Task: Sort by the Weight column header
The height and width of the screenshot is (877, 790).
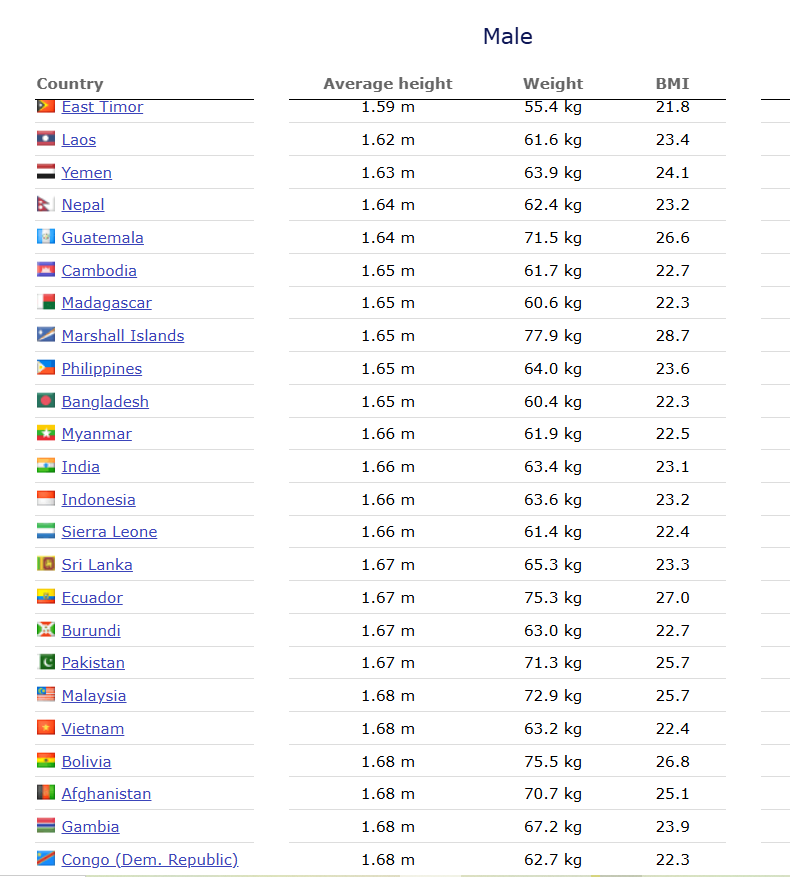Action: pos(553,84)
